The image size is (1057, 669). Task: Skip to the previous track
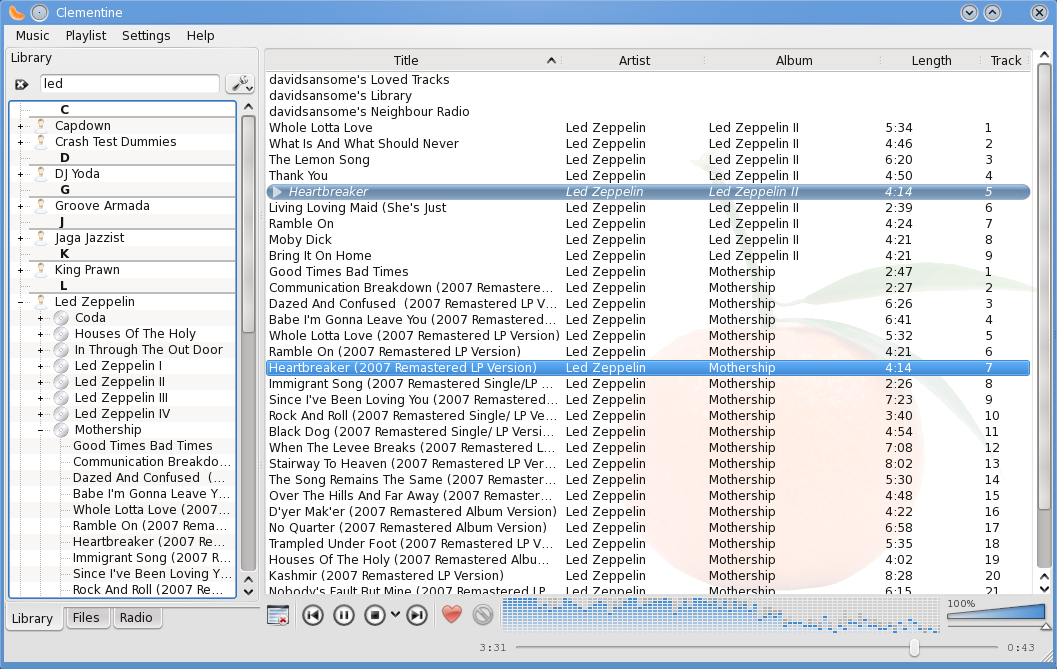tap(313, 614)
